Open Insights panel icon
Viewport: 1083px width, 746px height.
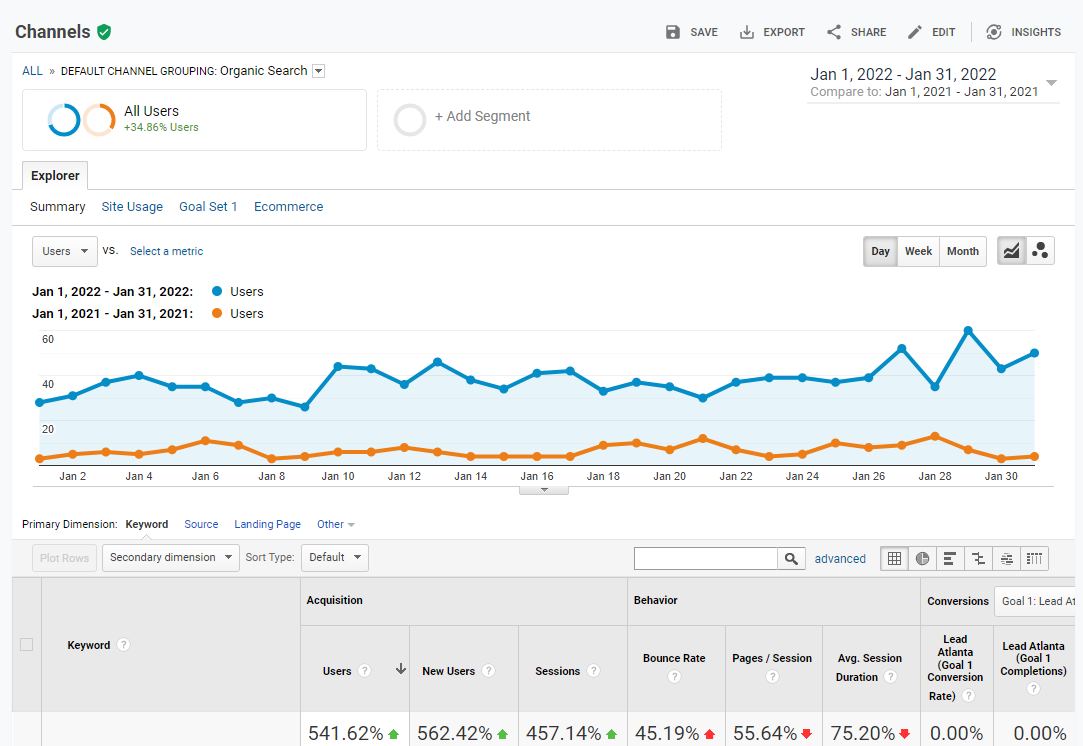coord(994,32)
